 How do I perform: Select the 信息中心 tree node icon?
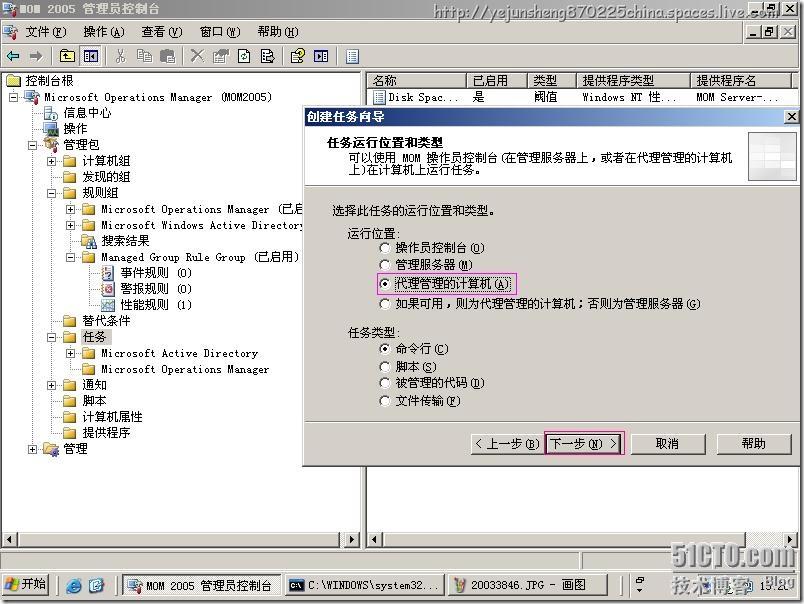pos(51,113)
